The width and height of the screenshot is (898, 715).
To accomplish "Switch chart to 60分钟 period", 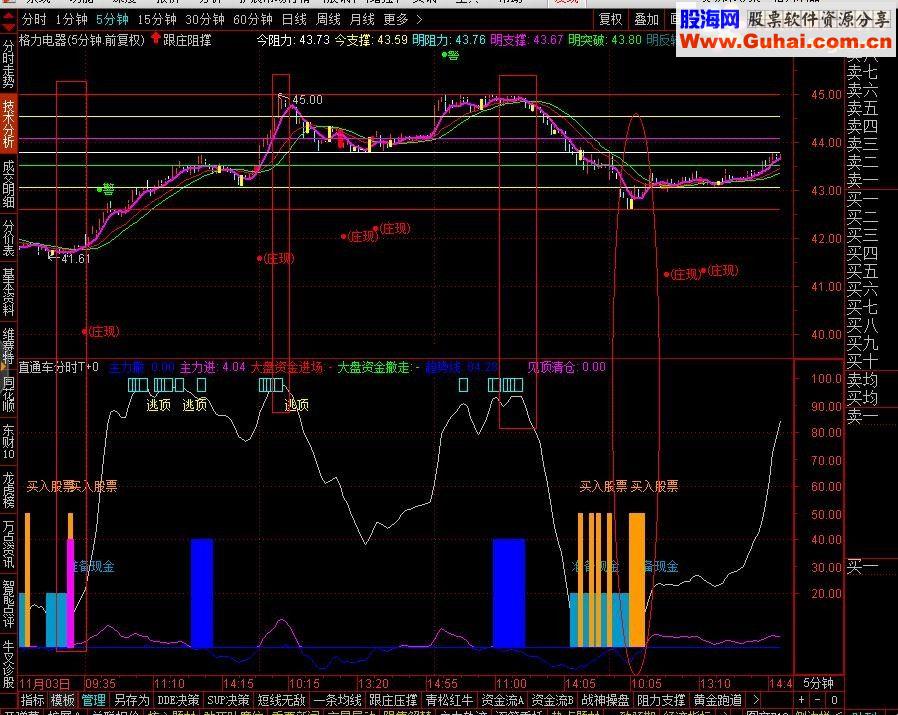I will (x=253, y=19).
